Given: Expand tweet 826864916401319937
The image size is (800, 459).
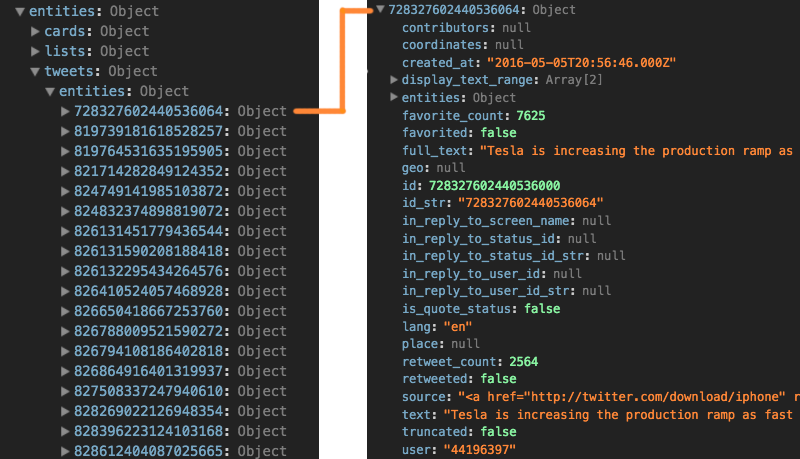Looking at the screenshot, I should (65, 371).
